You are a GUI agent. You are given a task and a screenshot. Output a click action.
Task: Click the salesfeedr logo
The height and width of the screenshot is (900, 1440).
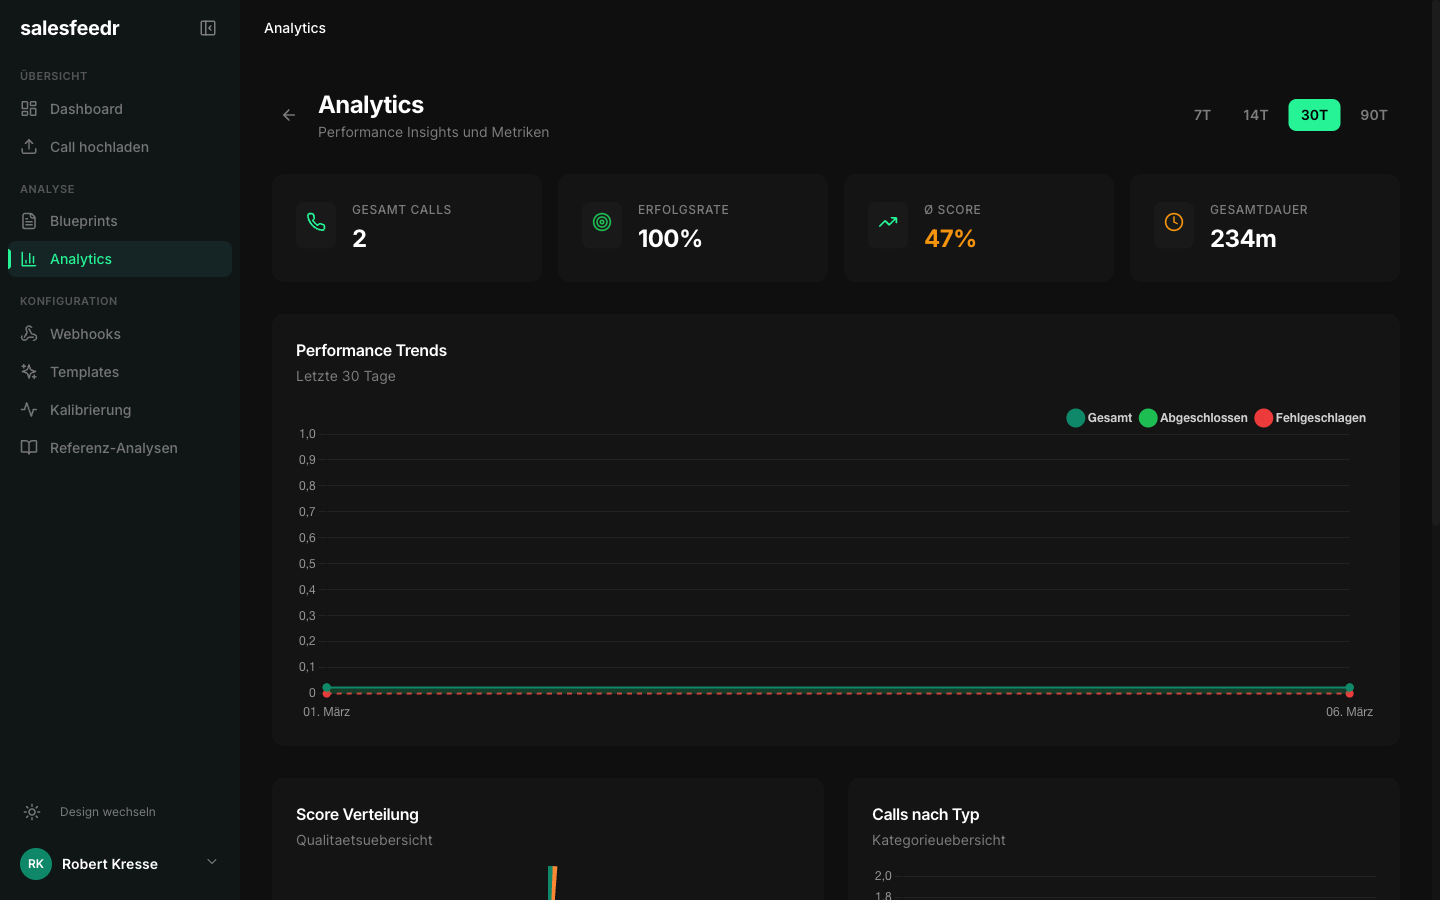click(x=70, y=28)
